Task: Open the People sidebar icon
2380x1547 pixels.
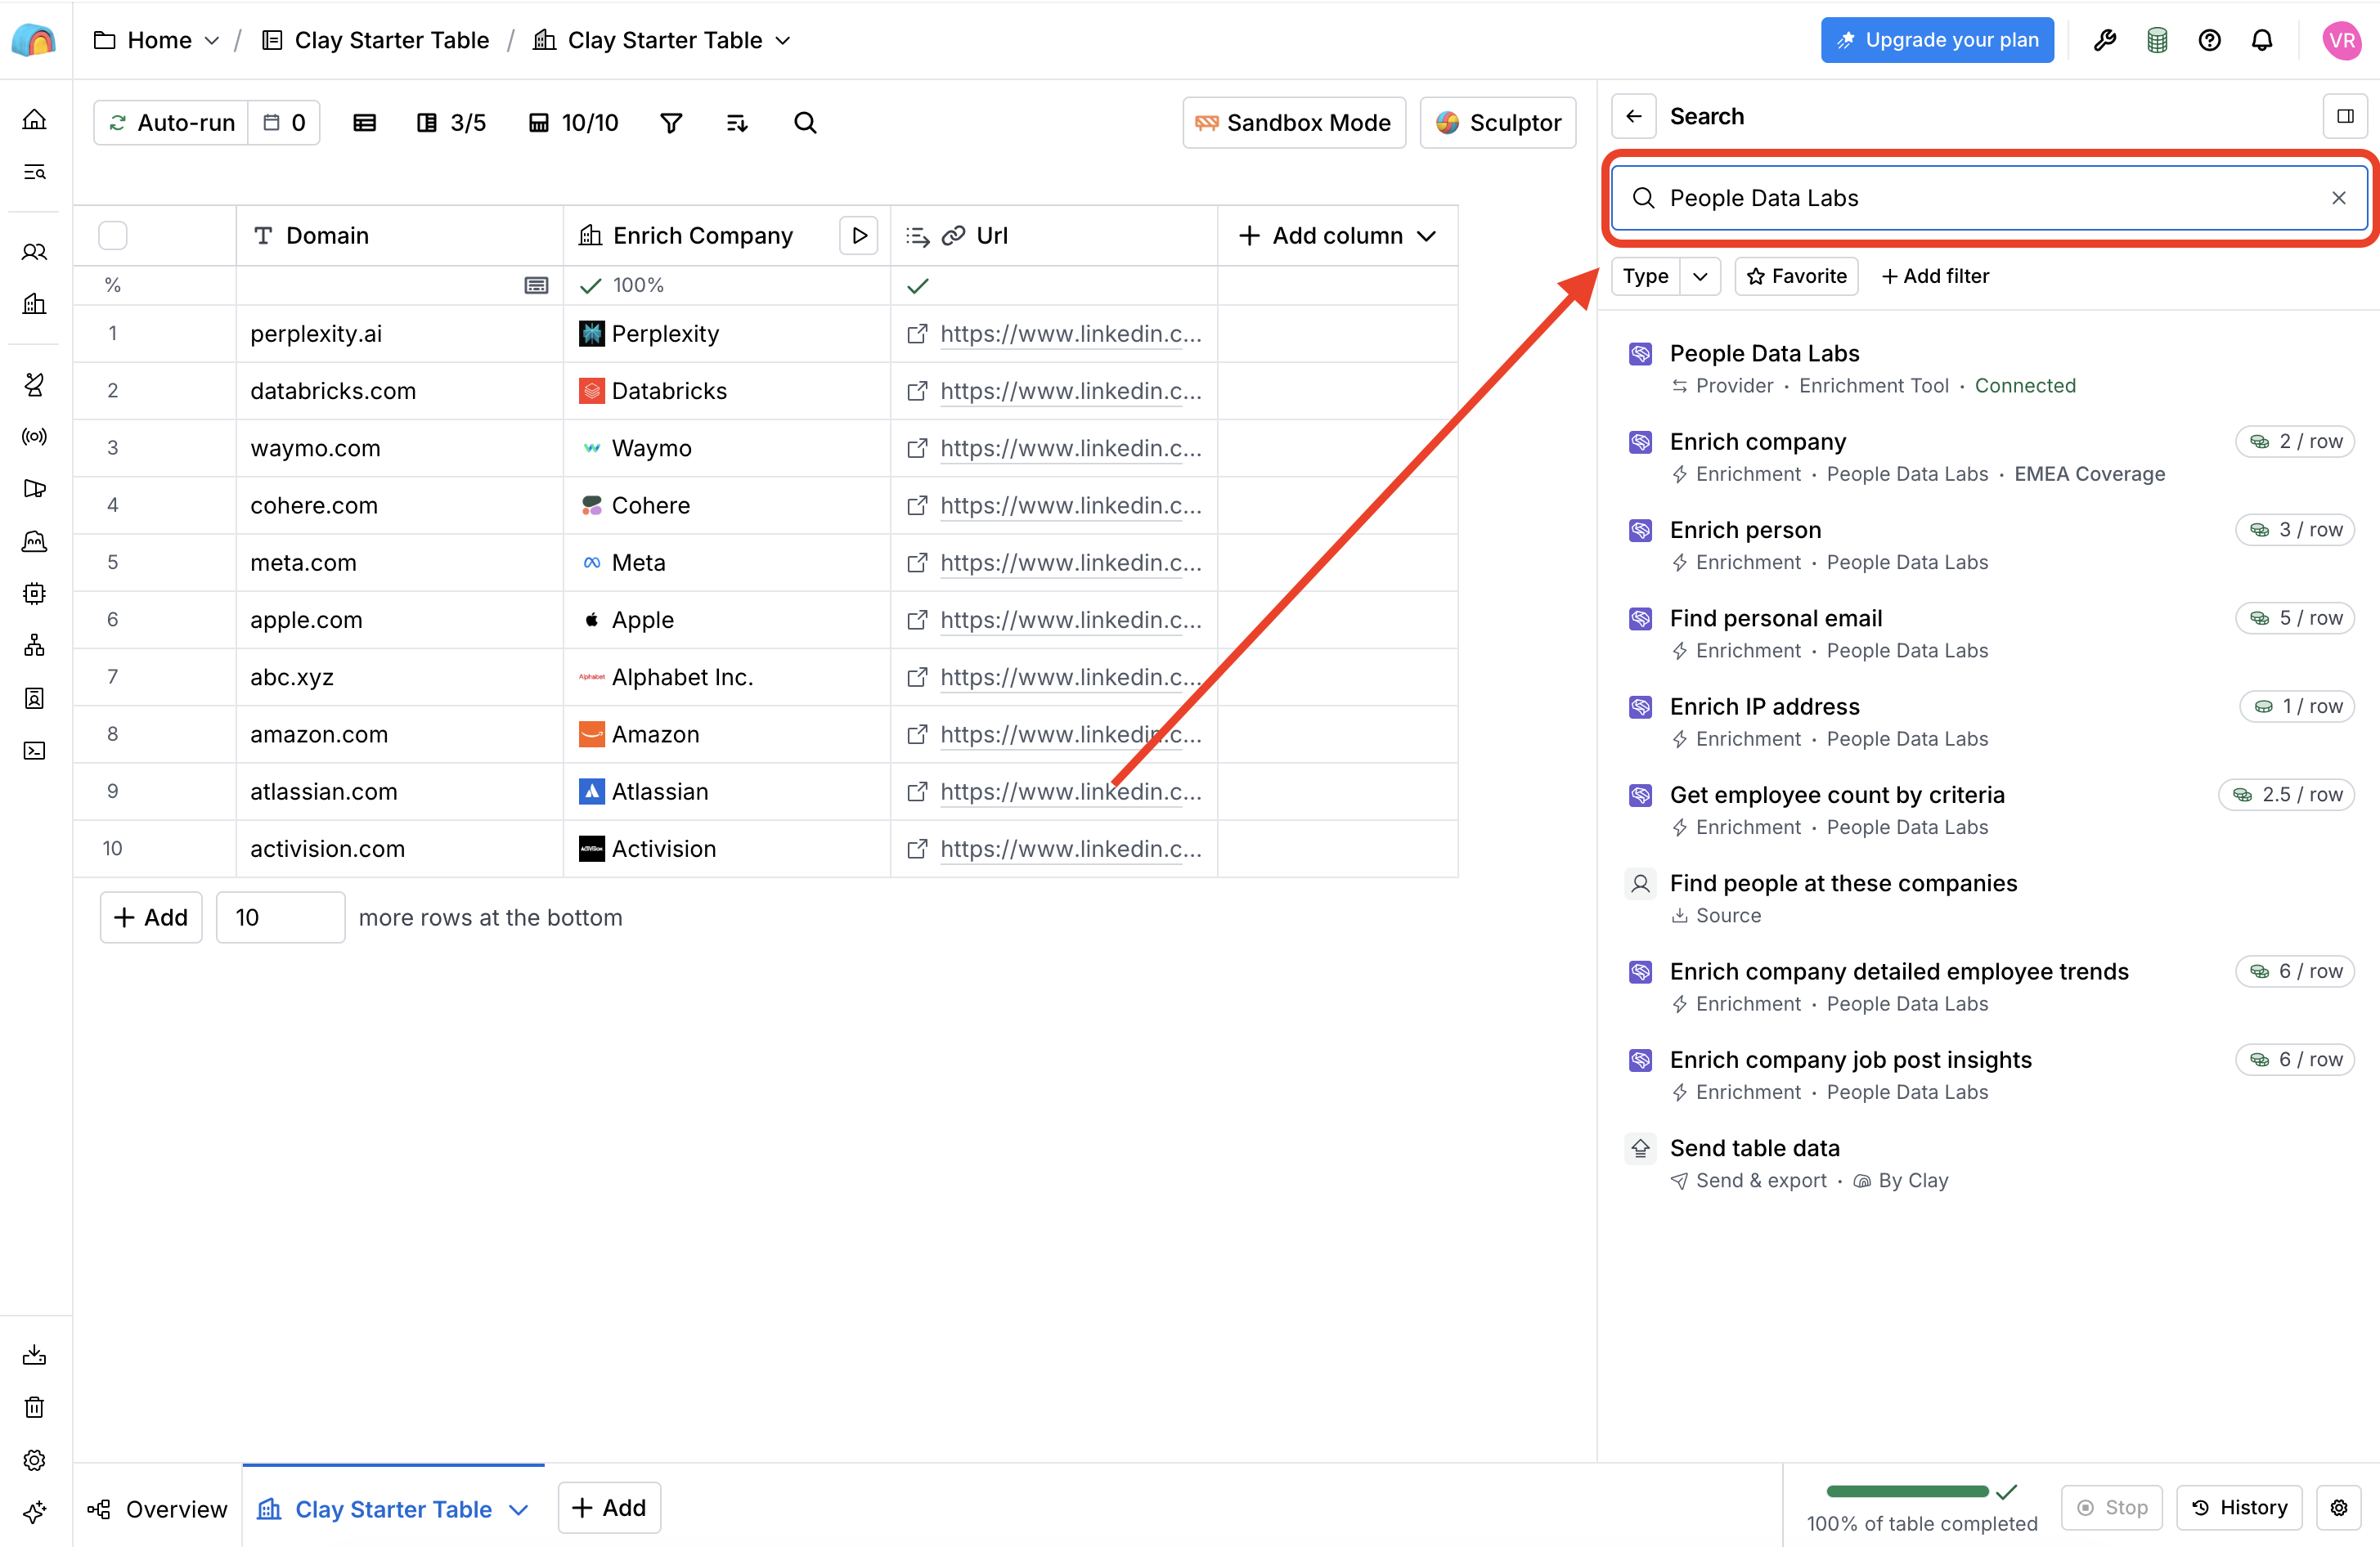Action: [34, 252]
